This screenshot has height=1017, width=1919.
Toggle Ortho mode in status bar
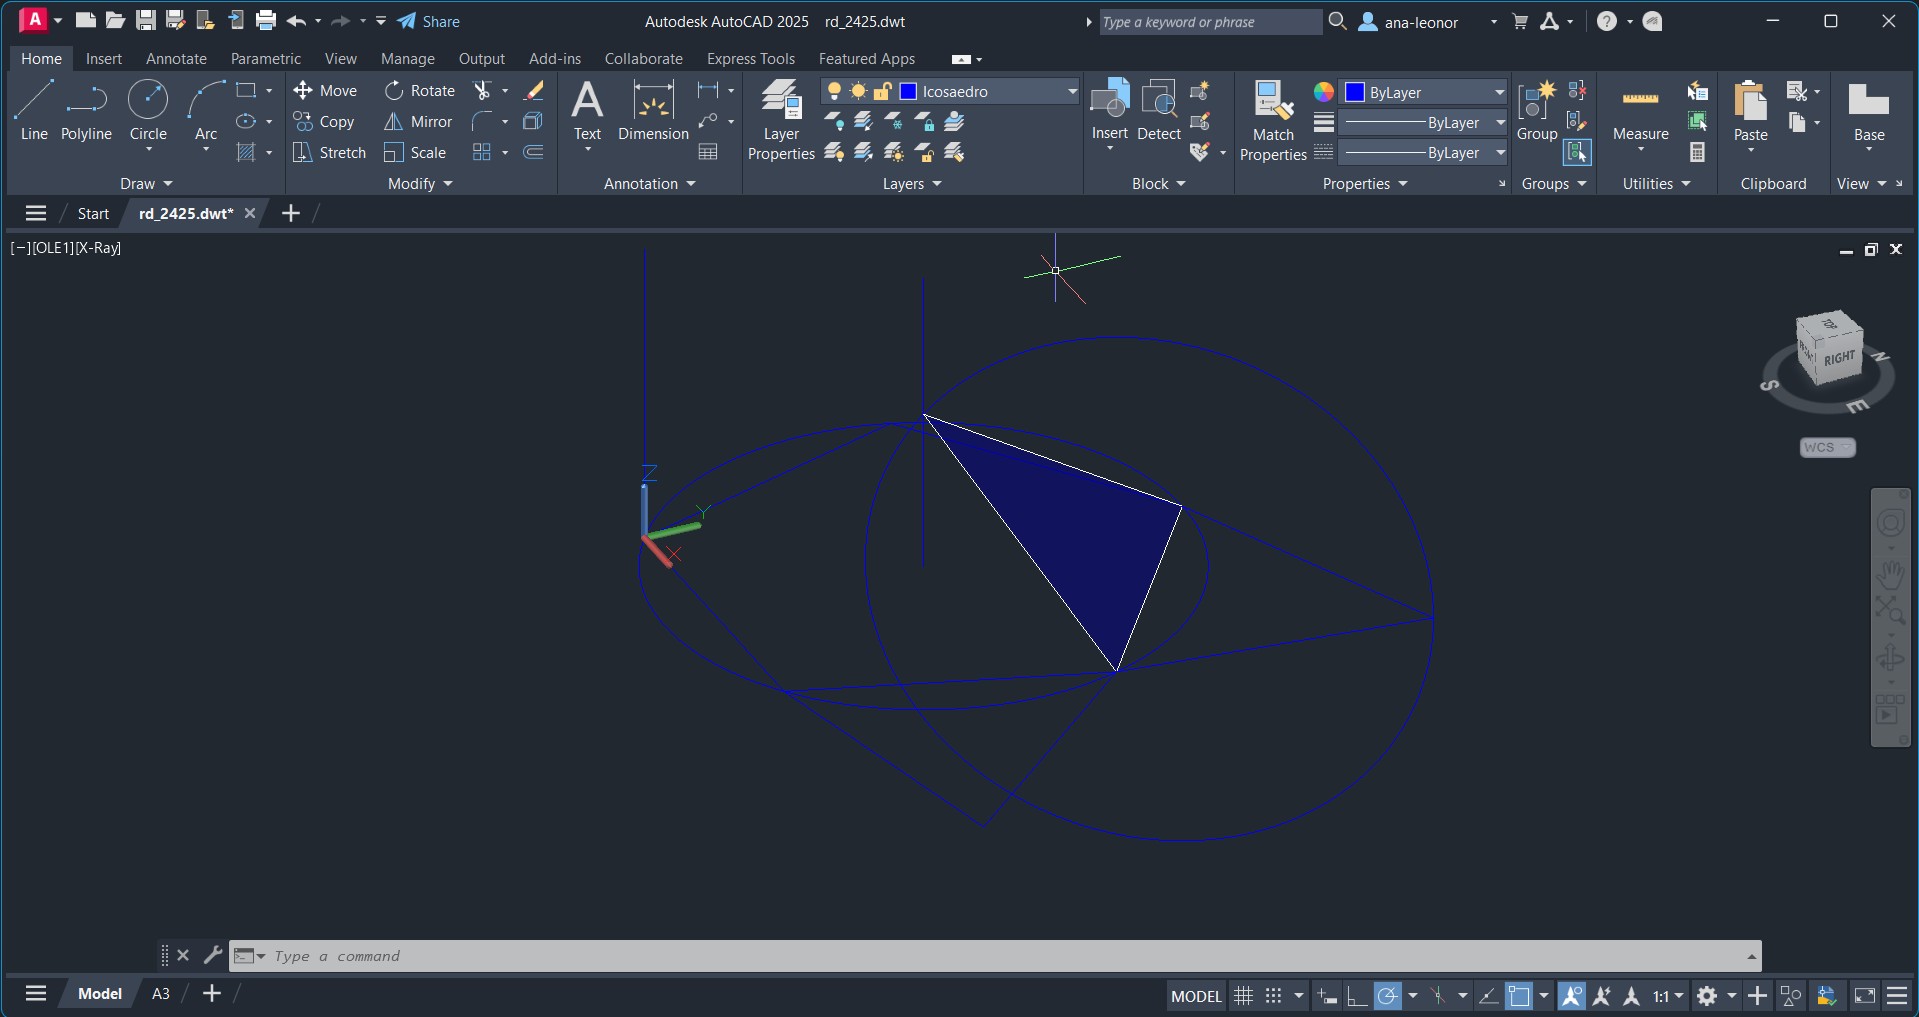pyautogui.click(x=1356, y=995)
